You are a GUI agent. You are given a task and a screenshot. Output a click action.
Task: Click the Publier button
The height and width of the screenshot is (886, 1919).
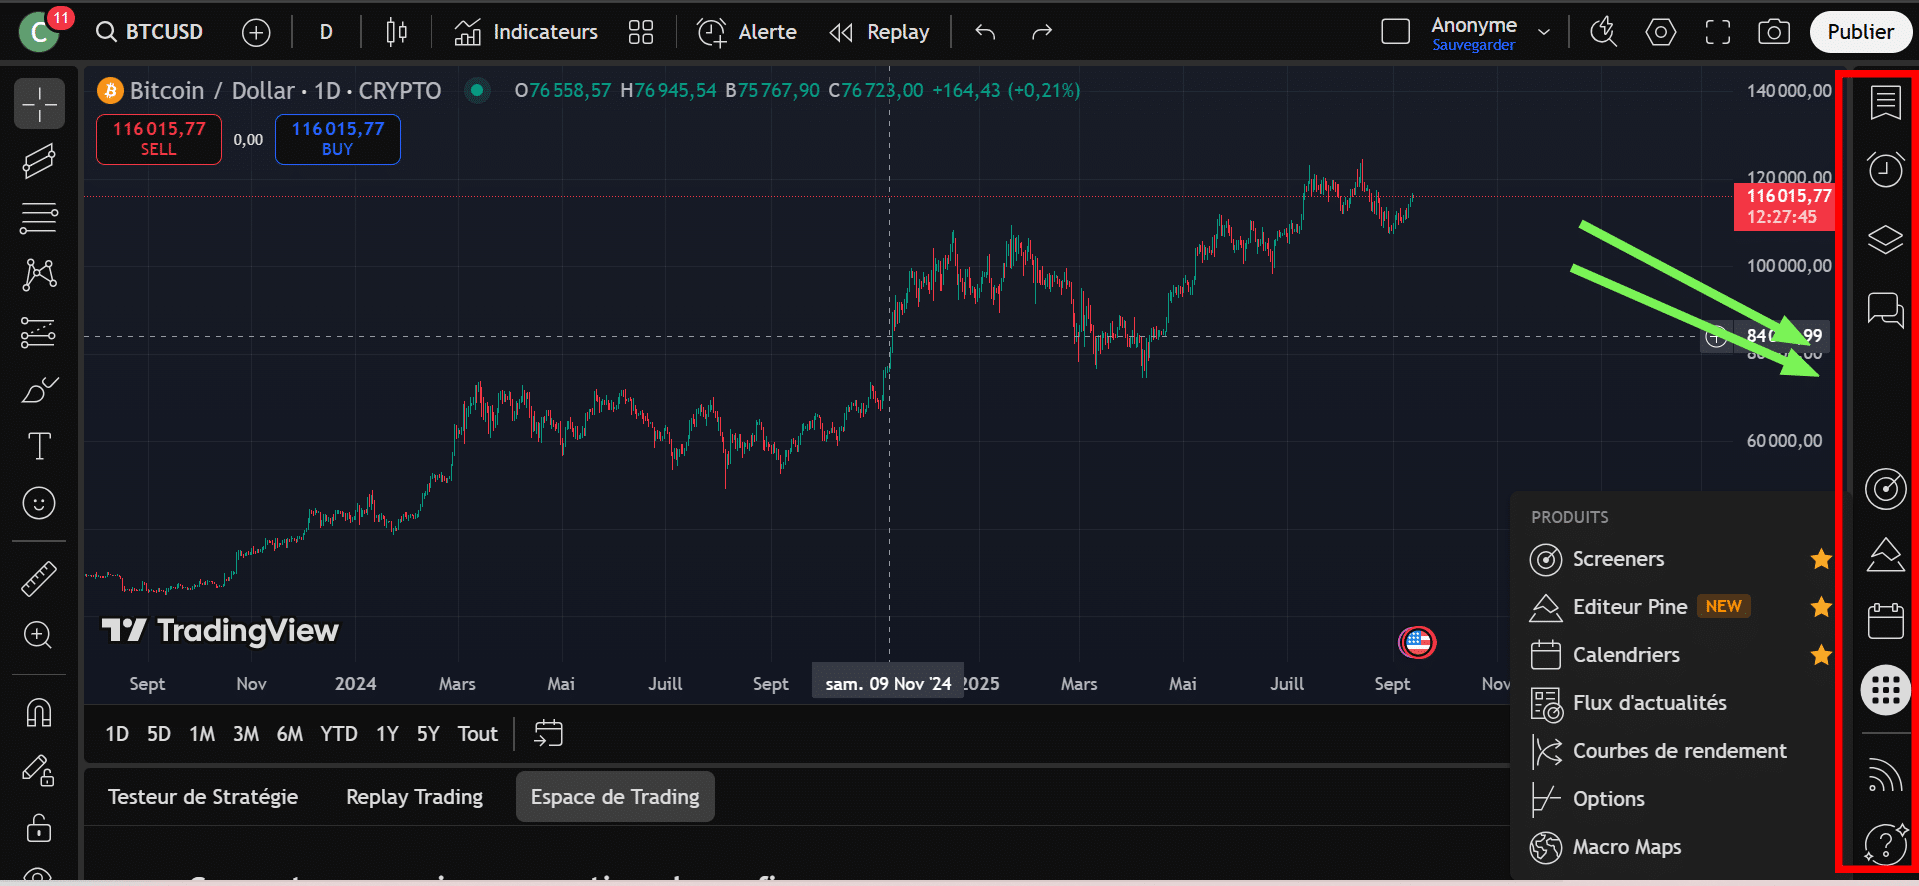pyautogui.click(x=1860, y=32)
